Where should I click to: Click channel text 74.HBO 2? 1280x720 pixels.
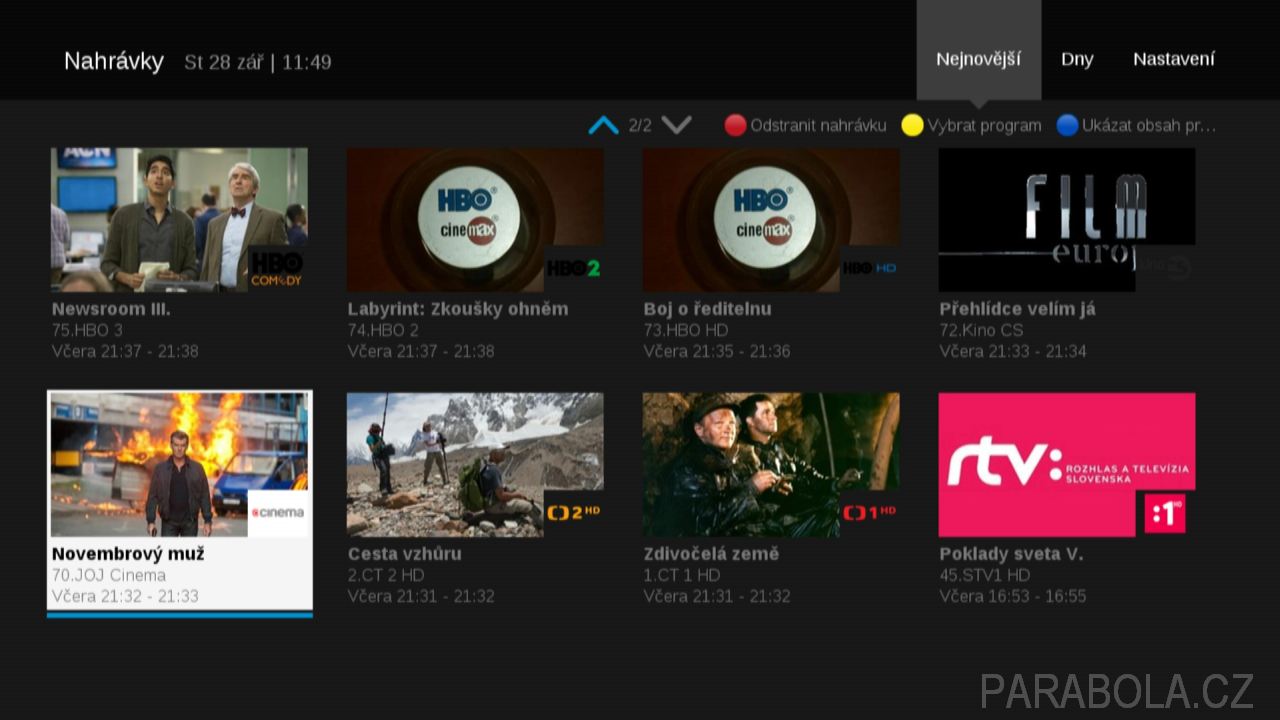coord(383,330)
